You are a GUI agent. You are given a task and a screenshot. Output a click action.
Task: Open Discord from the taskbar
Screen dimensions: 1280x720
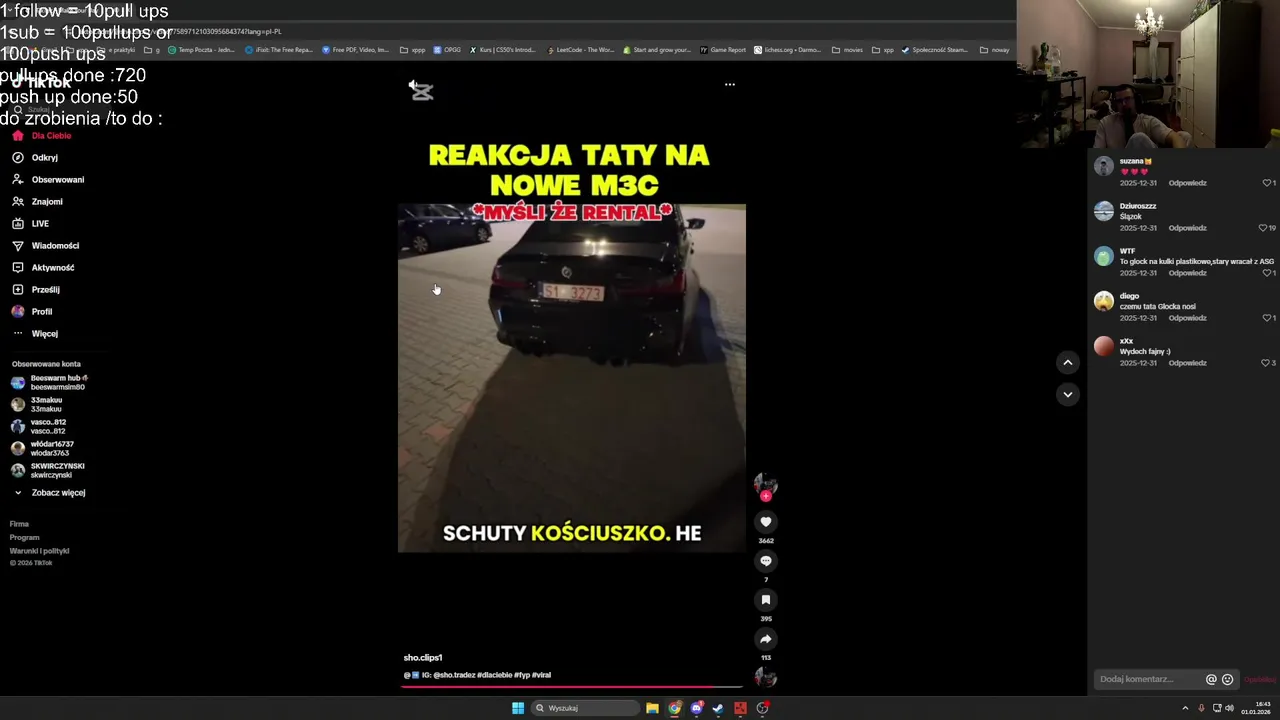(x=697, y=708)
